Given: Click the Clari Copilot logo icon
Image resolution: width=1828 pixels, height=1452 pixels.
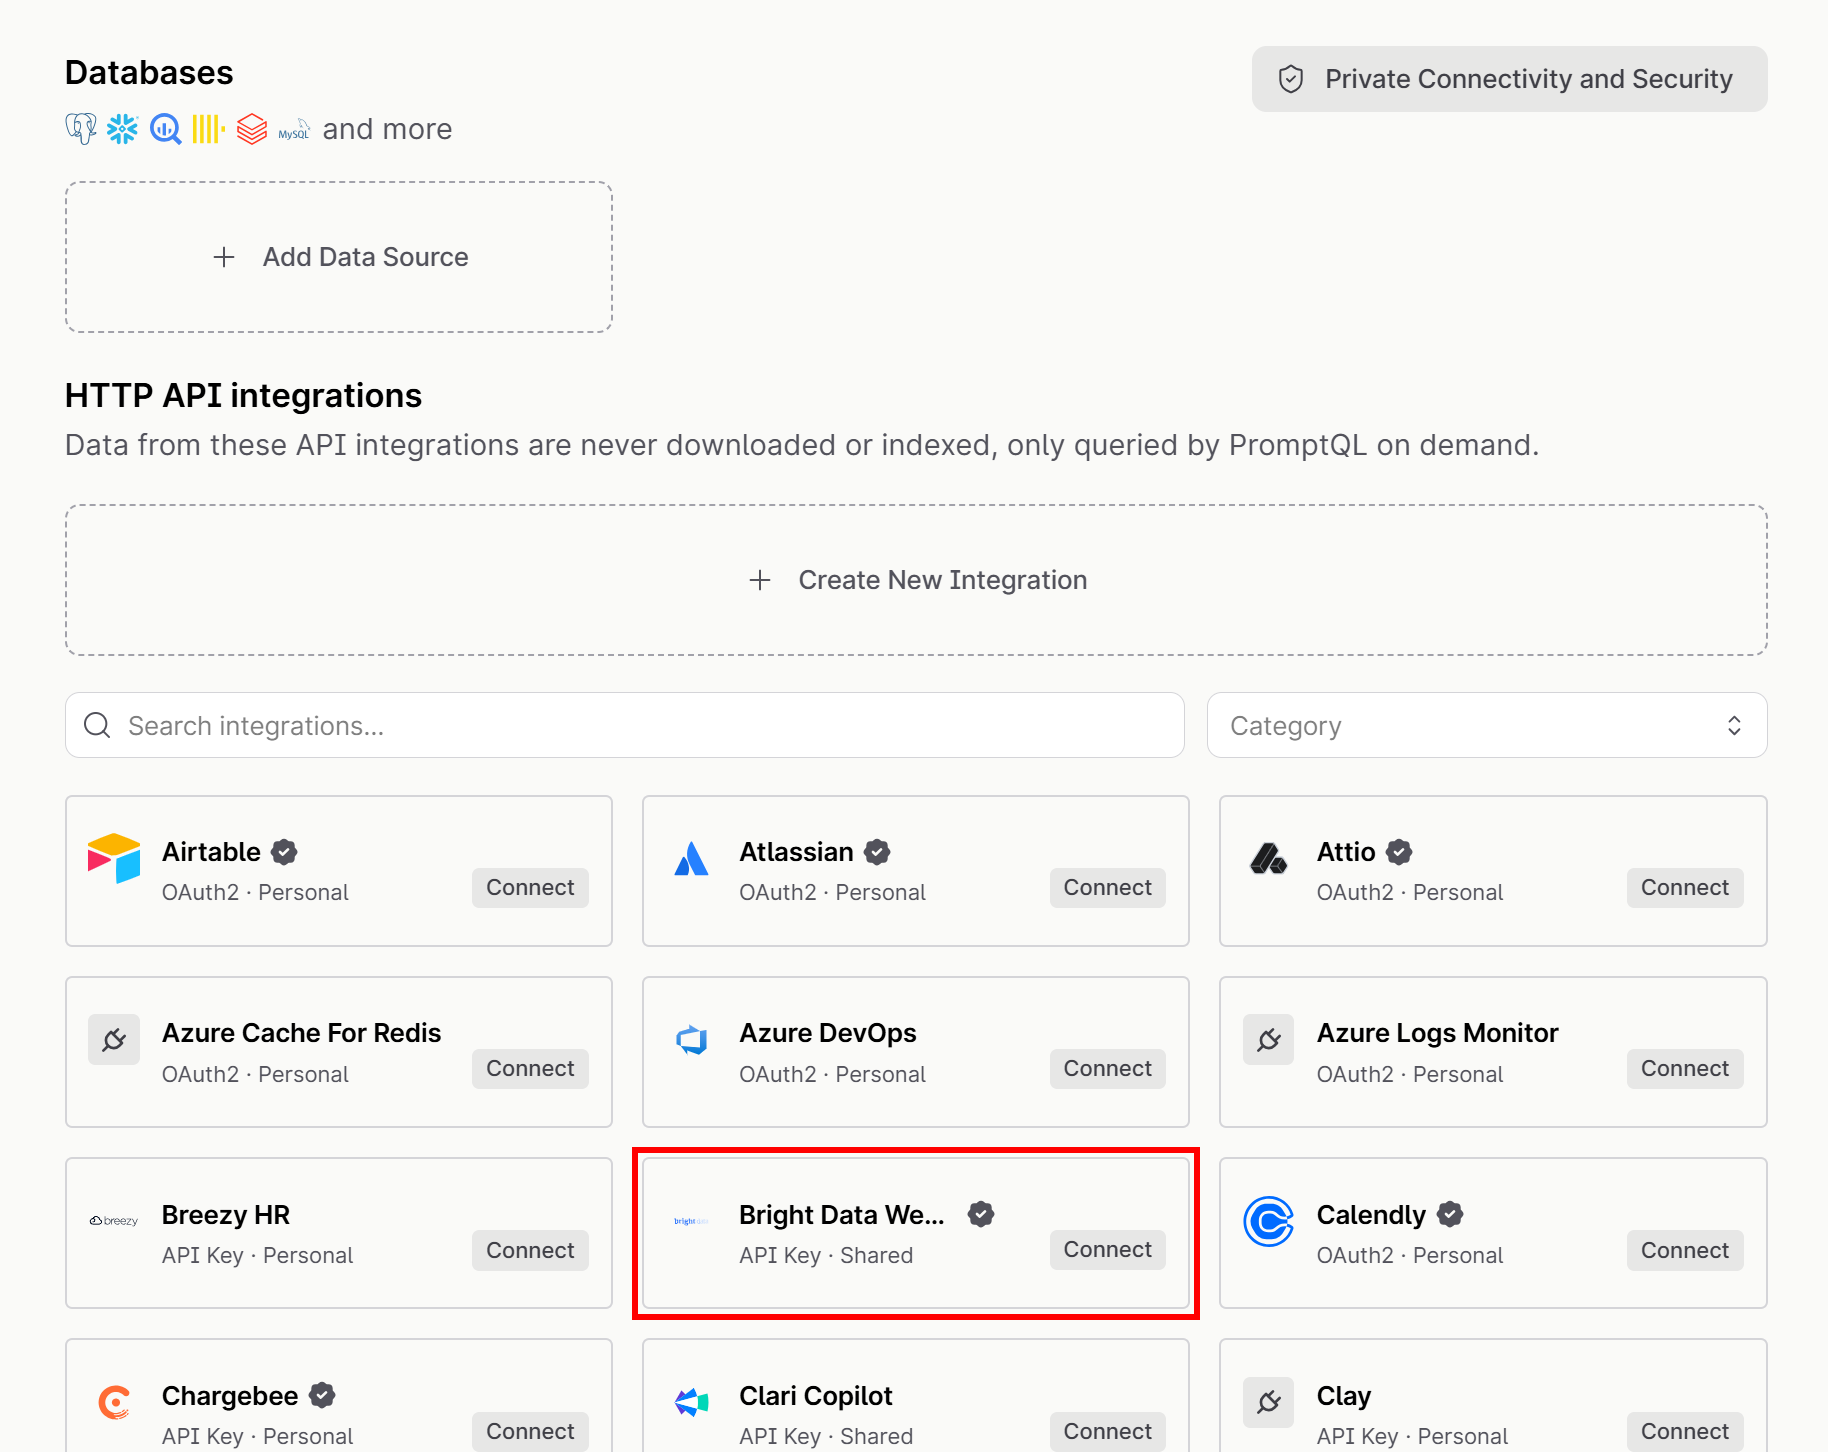Looking at the screenshot, I should coord(691,1402).
